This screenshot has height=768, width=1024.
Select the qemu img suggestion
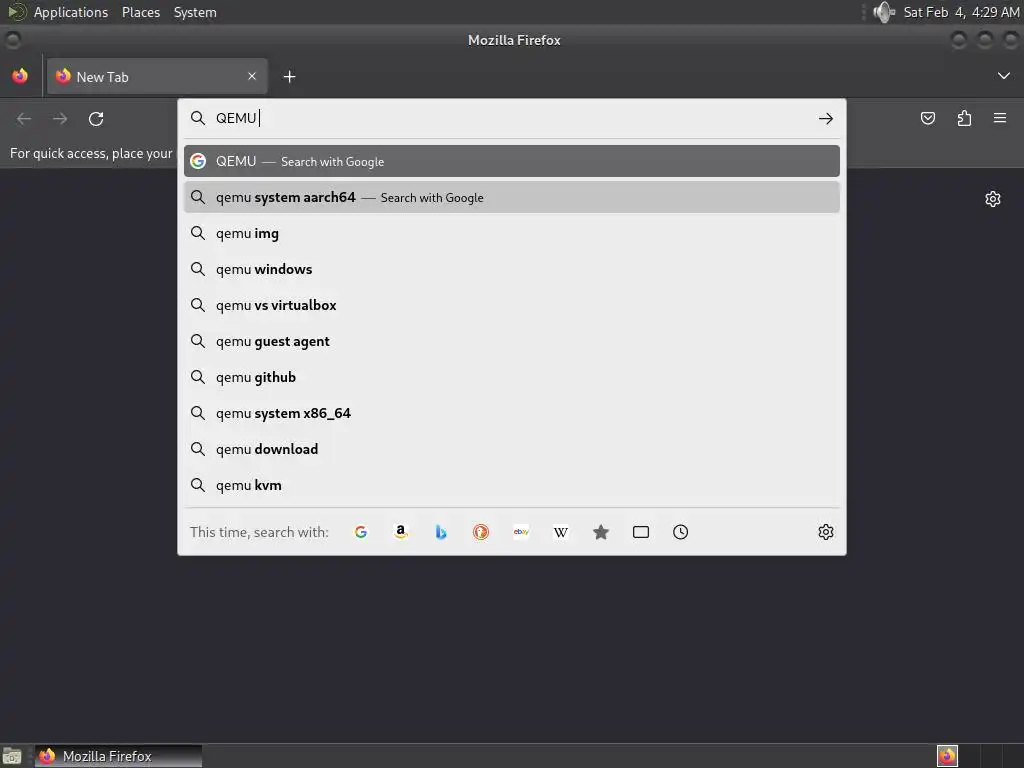(x=512, y=233)
